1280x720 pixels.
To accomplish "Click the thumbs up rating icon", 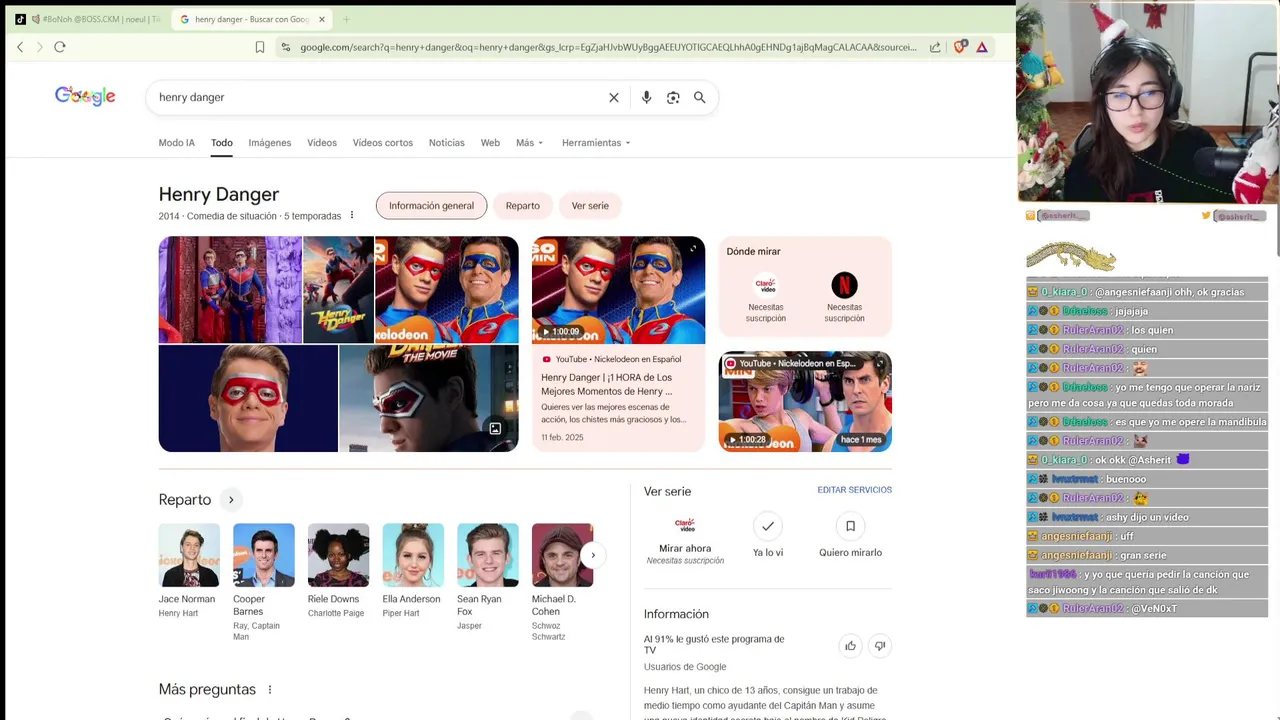I will click(x=850, y=646).
